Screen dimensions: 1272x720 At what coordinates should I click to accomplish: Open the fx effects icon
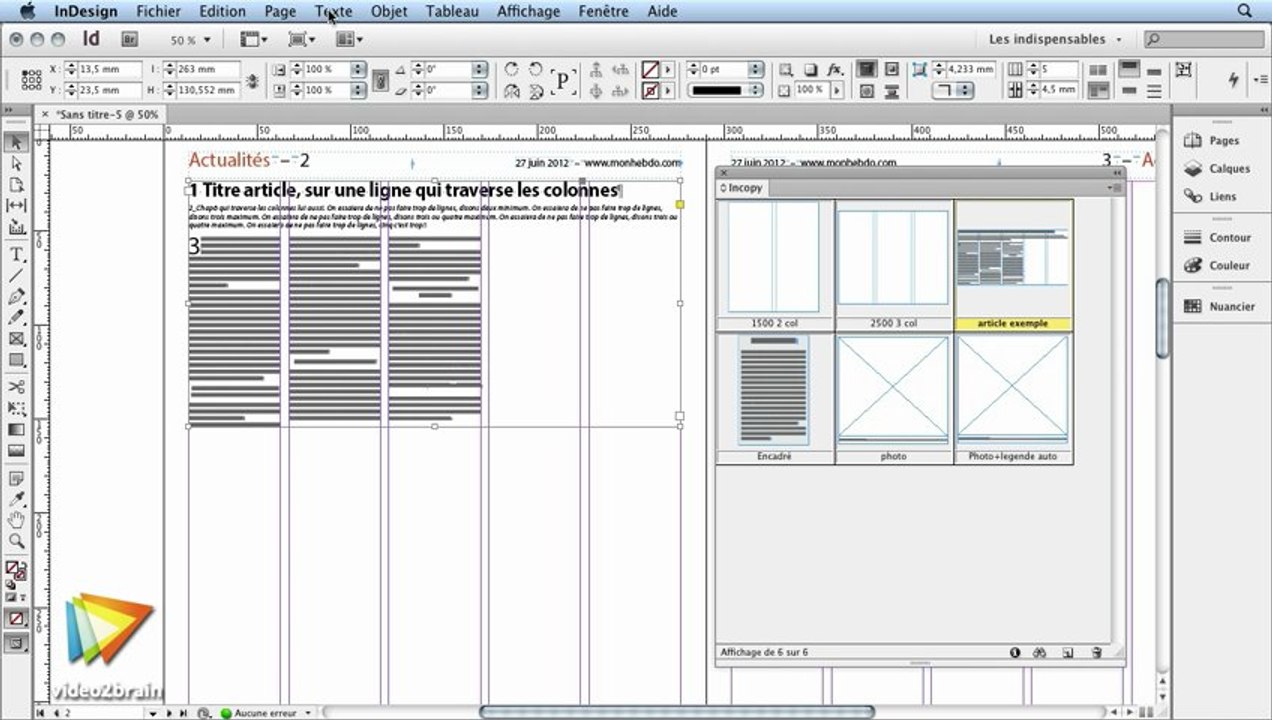(x=834, y=69)
